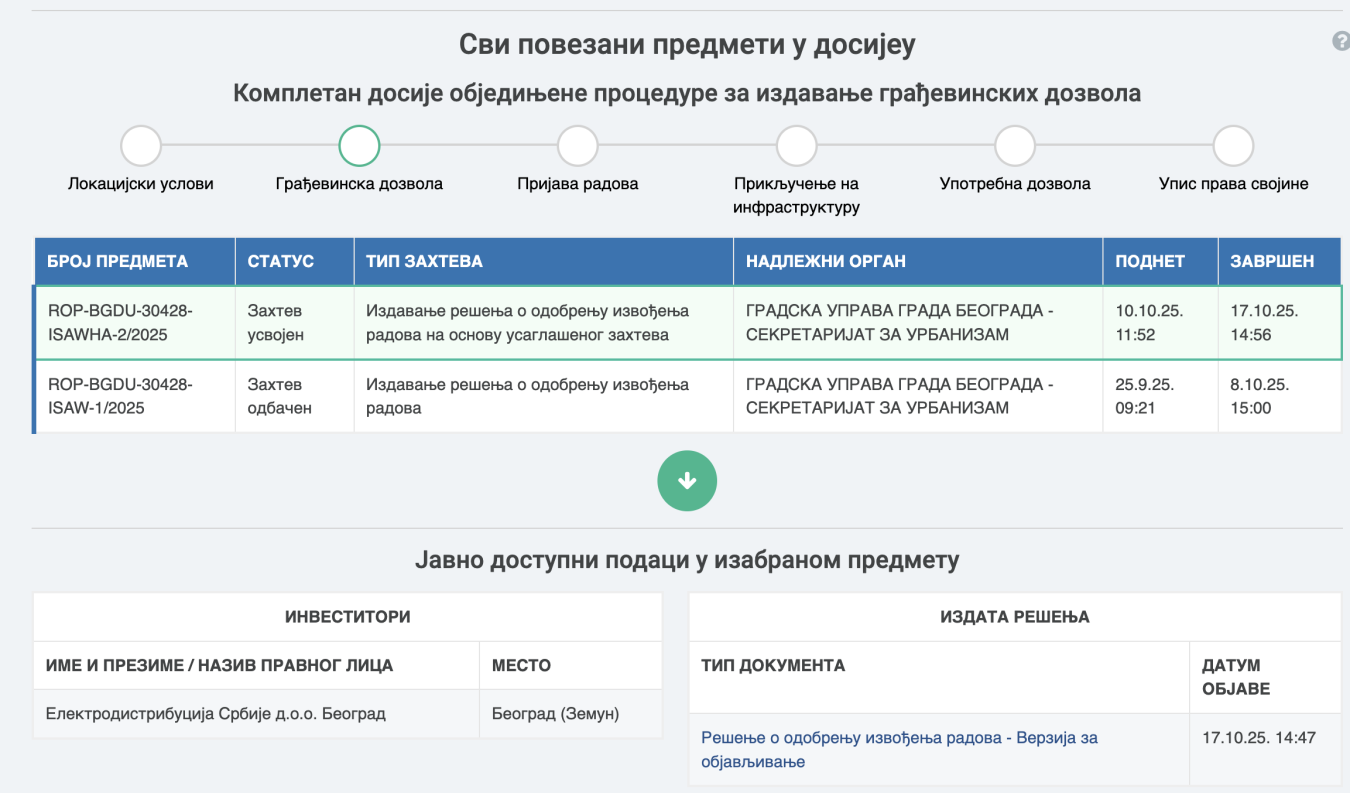Click the help question mark icon
The image size is (1350, 793).
(1341, 42)
